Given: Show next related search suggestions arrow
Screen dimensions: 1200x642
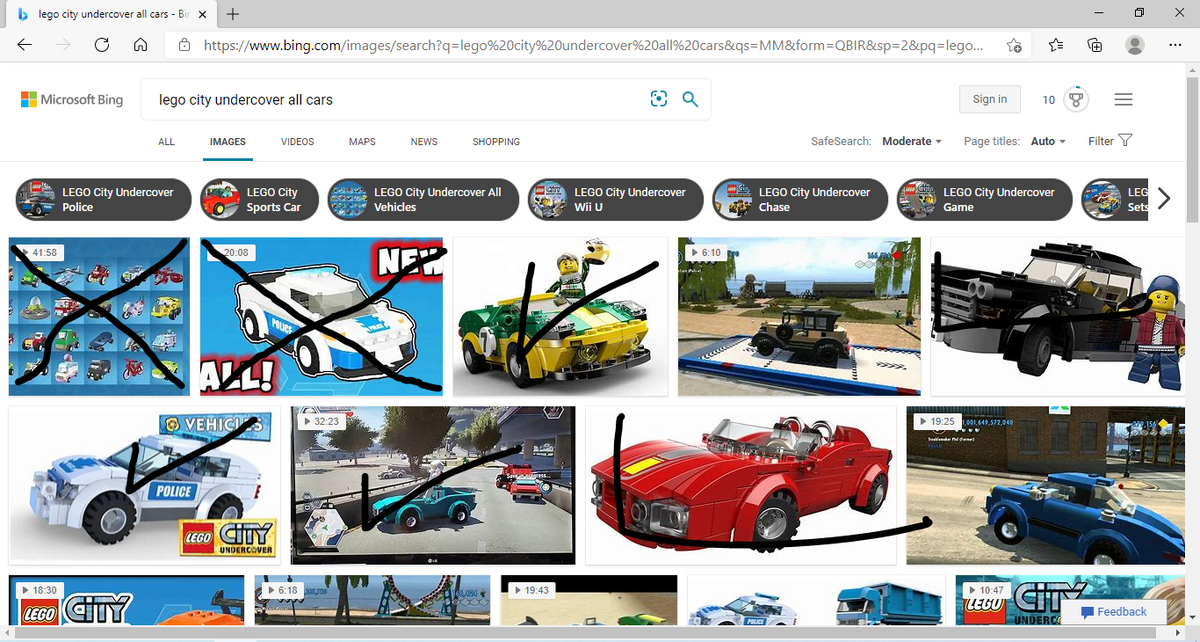Looking at the screenshot, I should click(1163, 199).
